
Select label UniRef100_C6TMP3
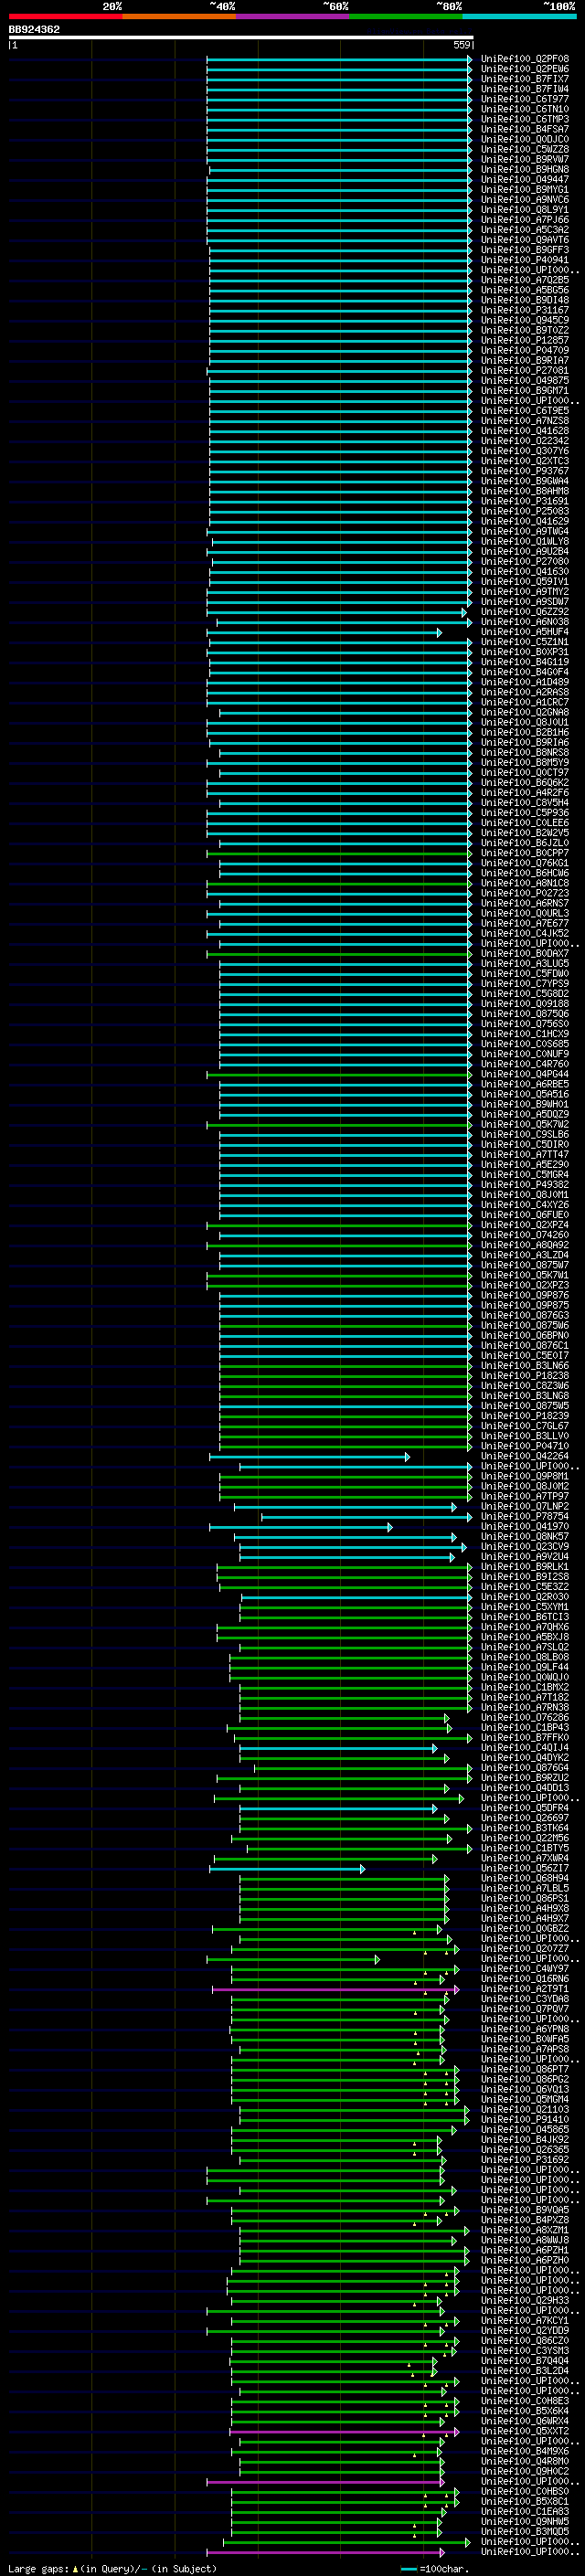coord(525,119)
